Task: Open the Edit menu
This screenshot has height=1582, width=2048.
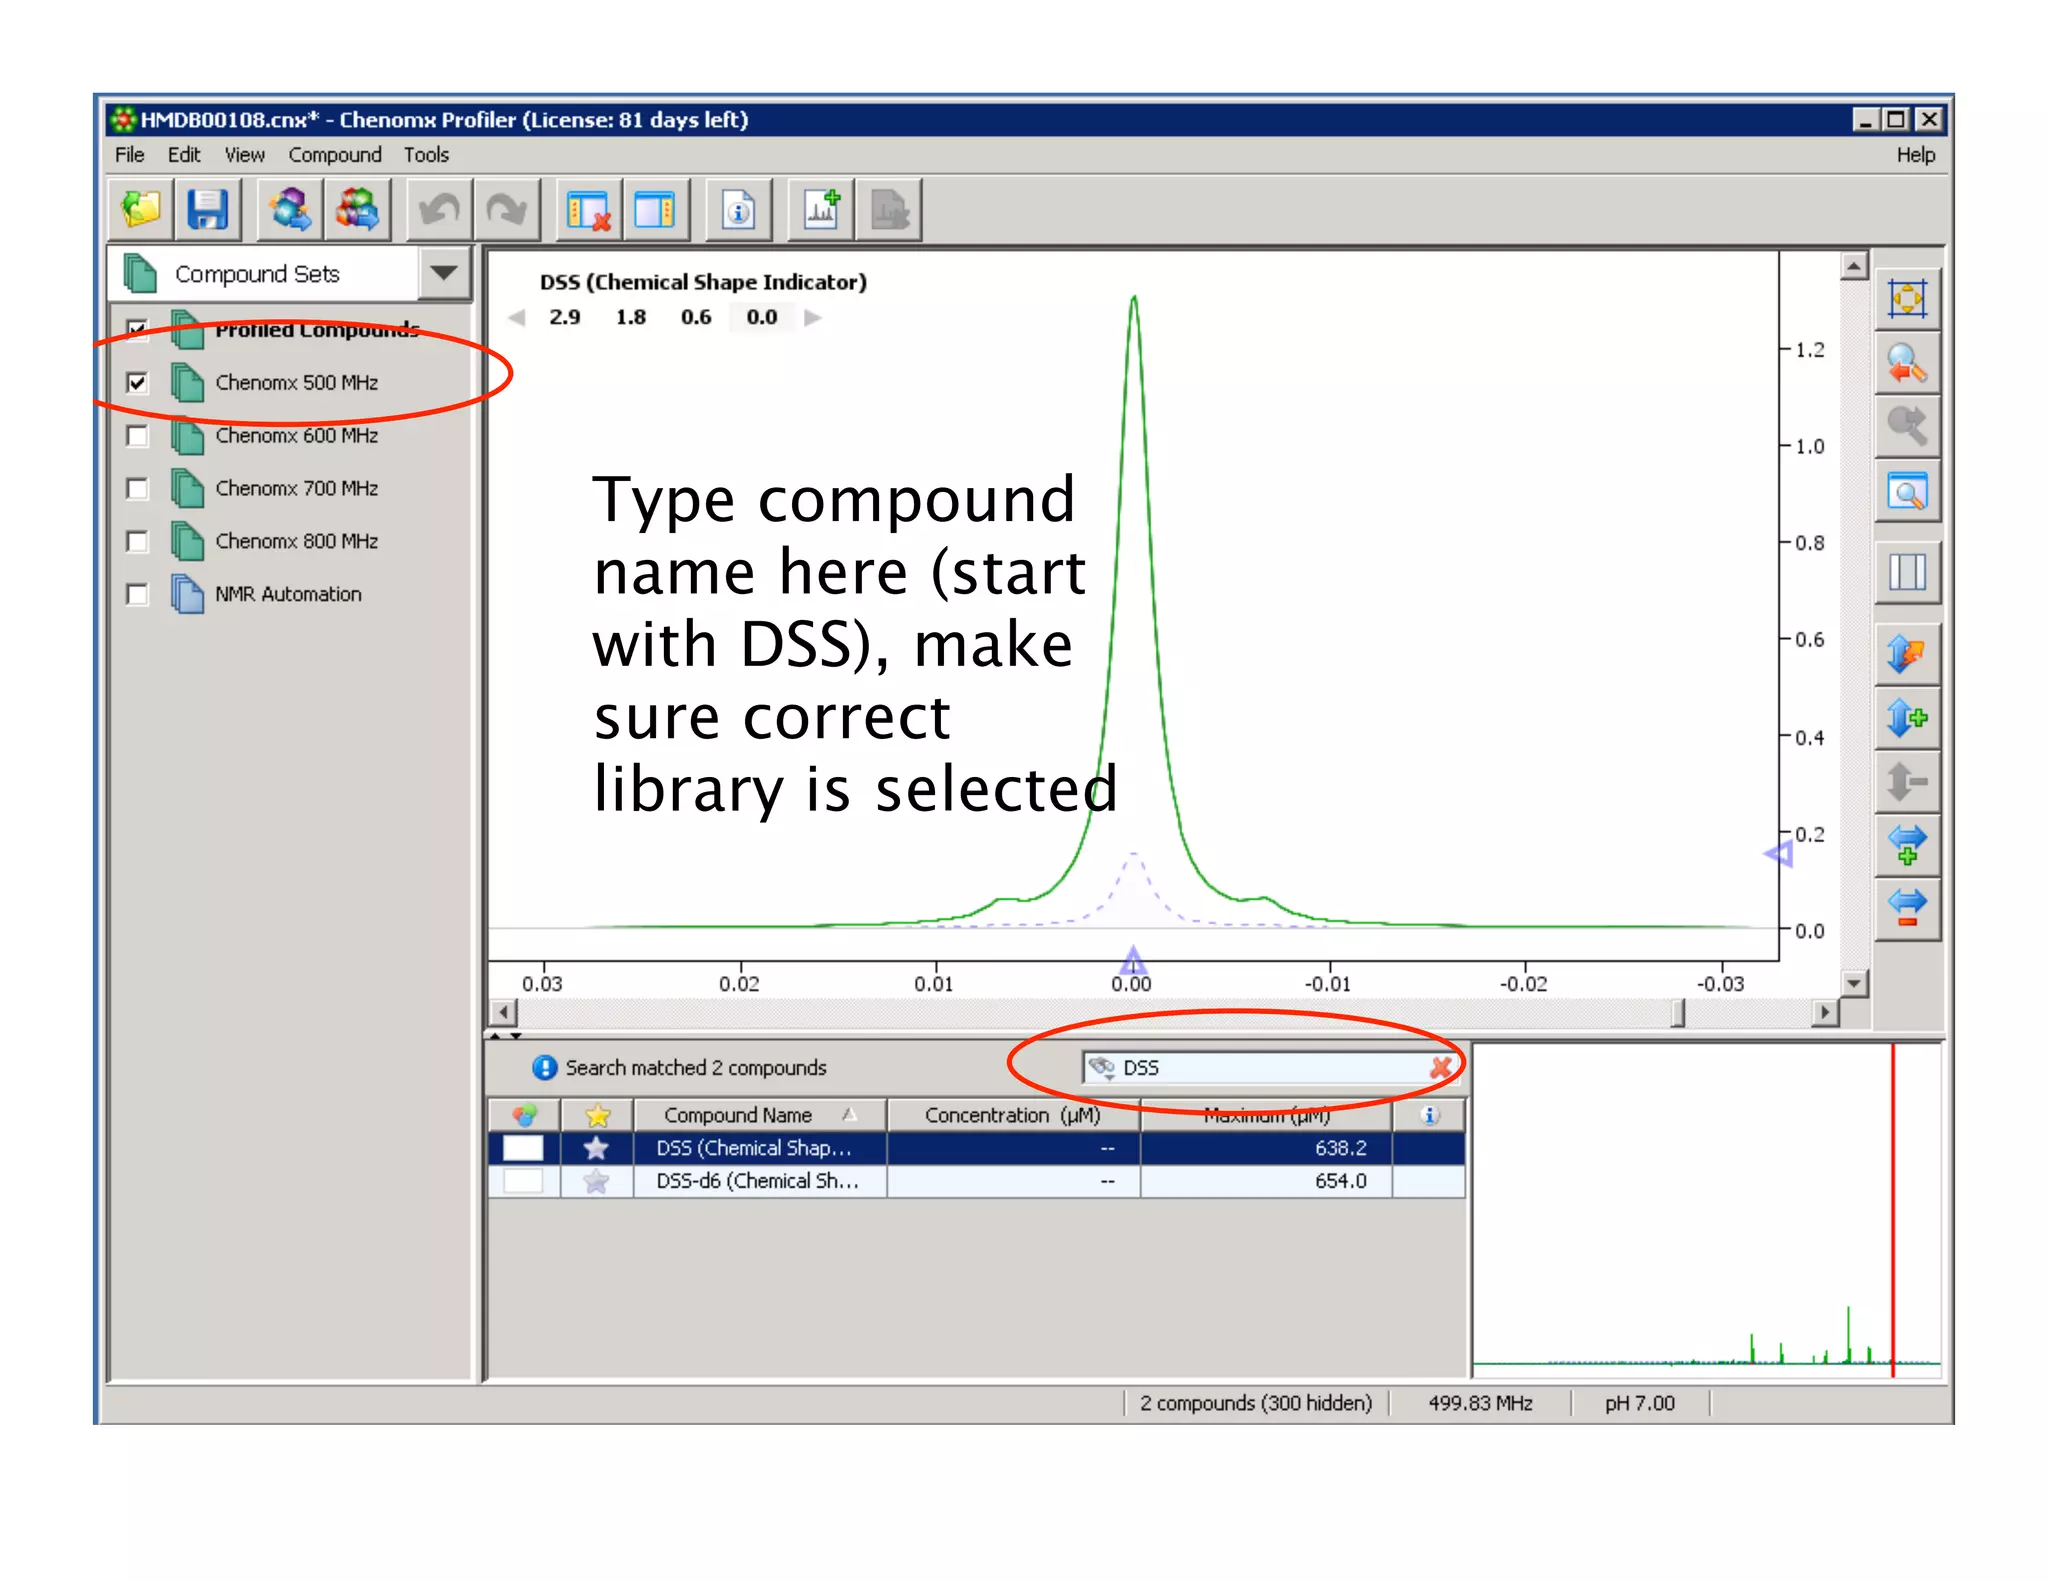Action: click(x=184, y=155)
